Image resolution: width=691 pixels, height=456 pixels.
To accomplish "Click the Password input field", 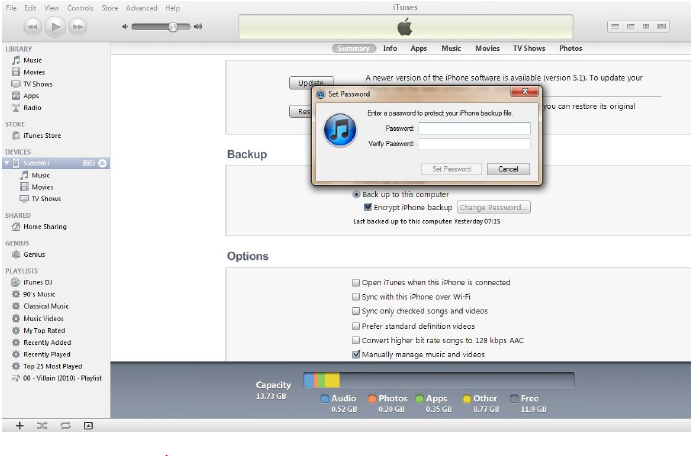I will (x=474, y=128).
